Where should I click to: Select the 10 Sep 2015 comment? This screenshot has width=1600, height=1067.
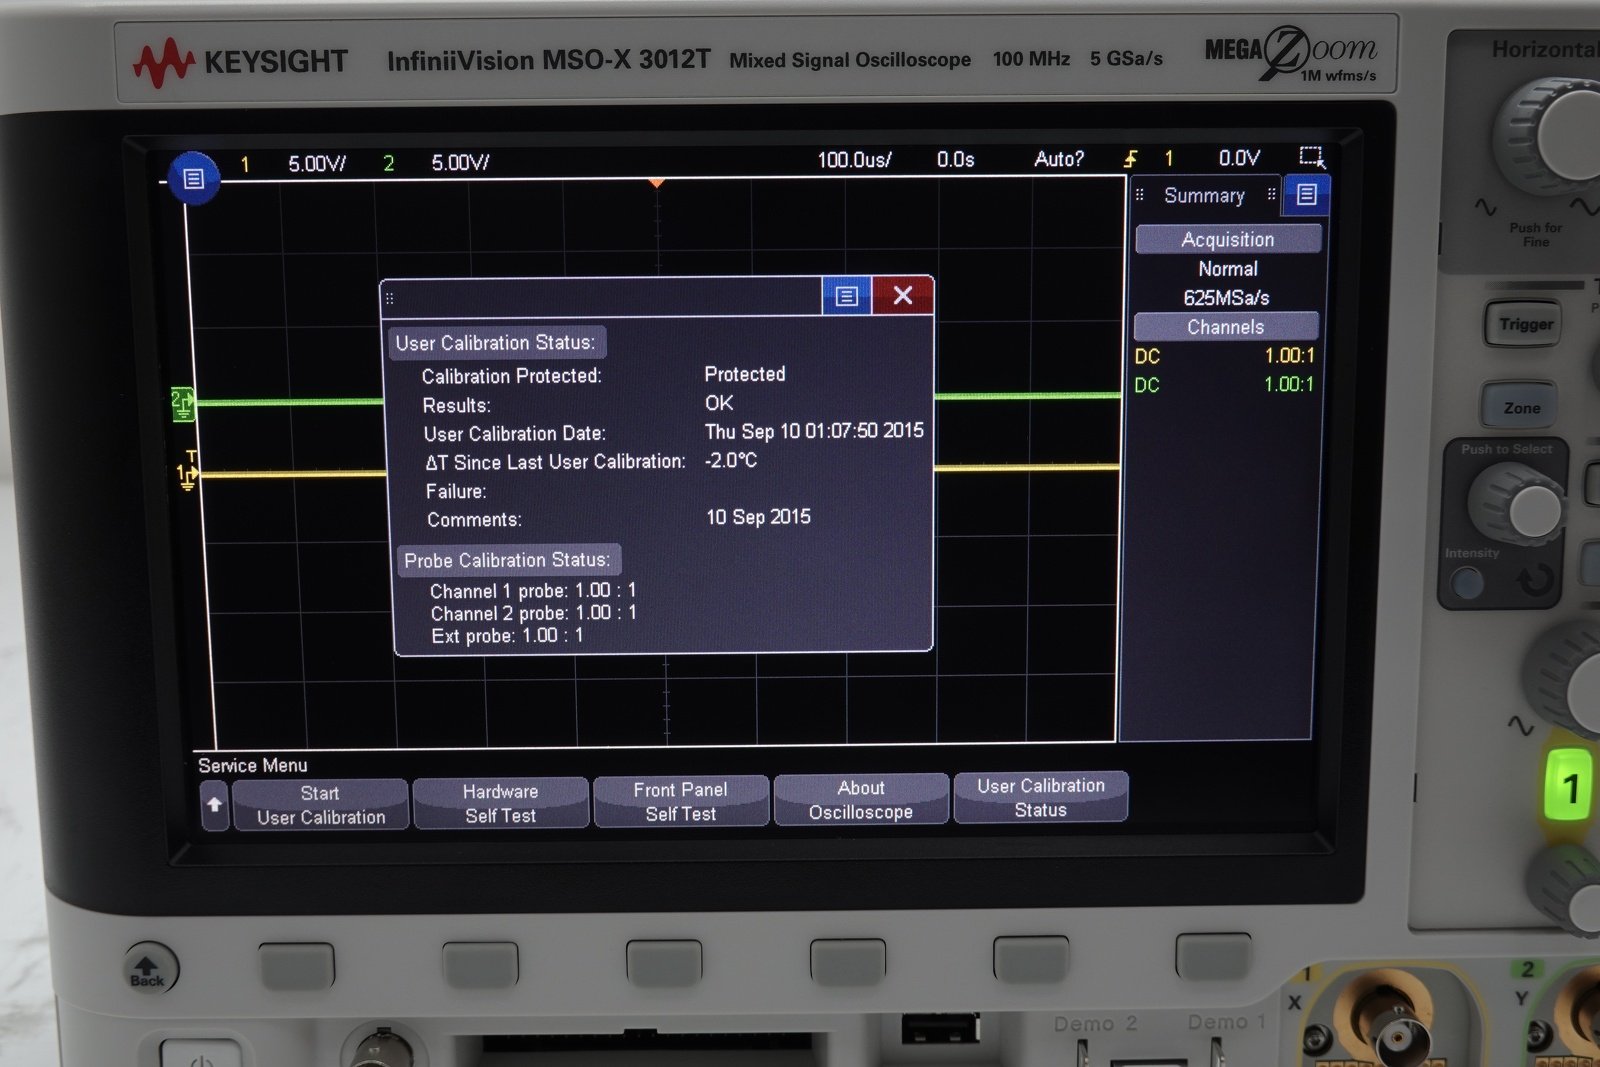pos(758,517)
